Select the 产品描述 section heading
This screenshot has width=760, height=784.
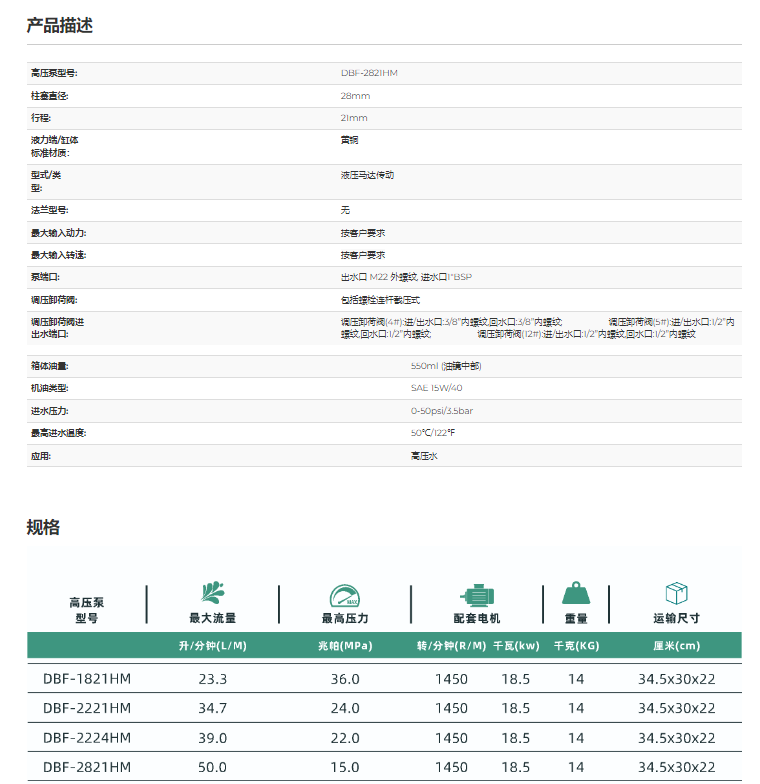[x=60, y=26]
